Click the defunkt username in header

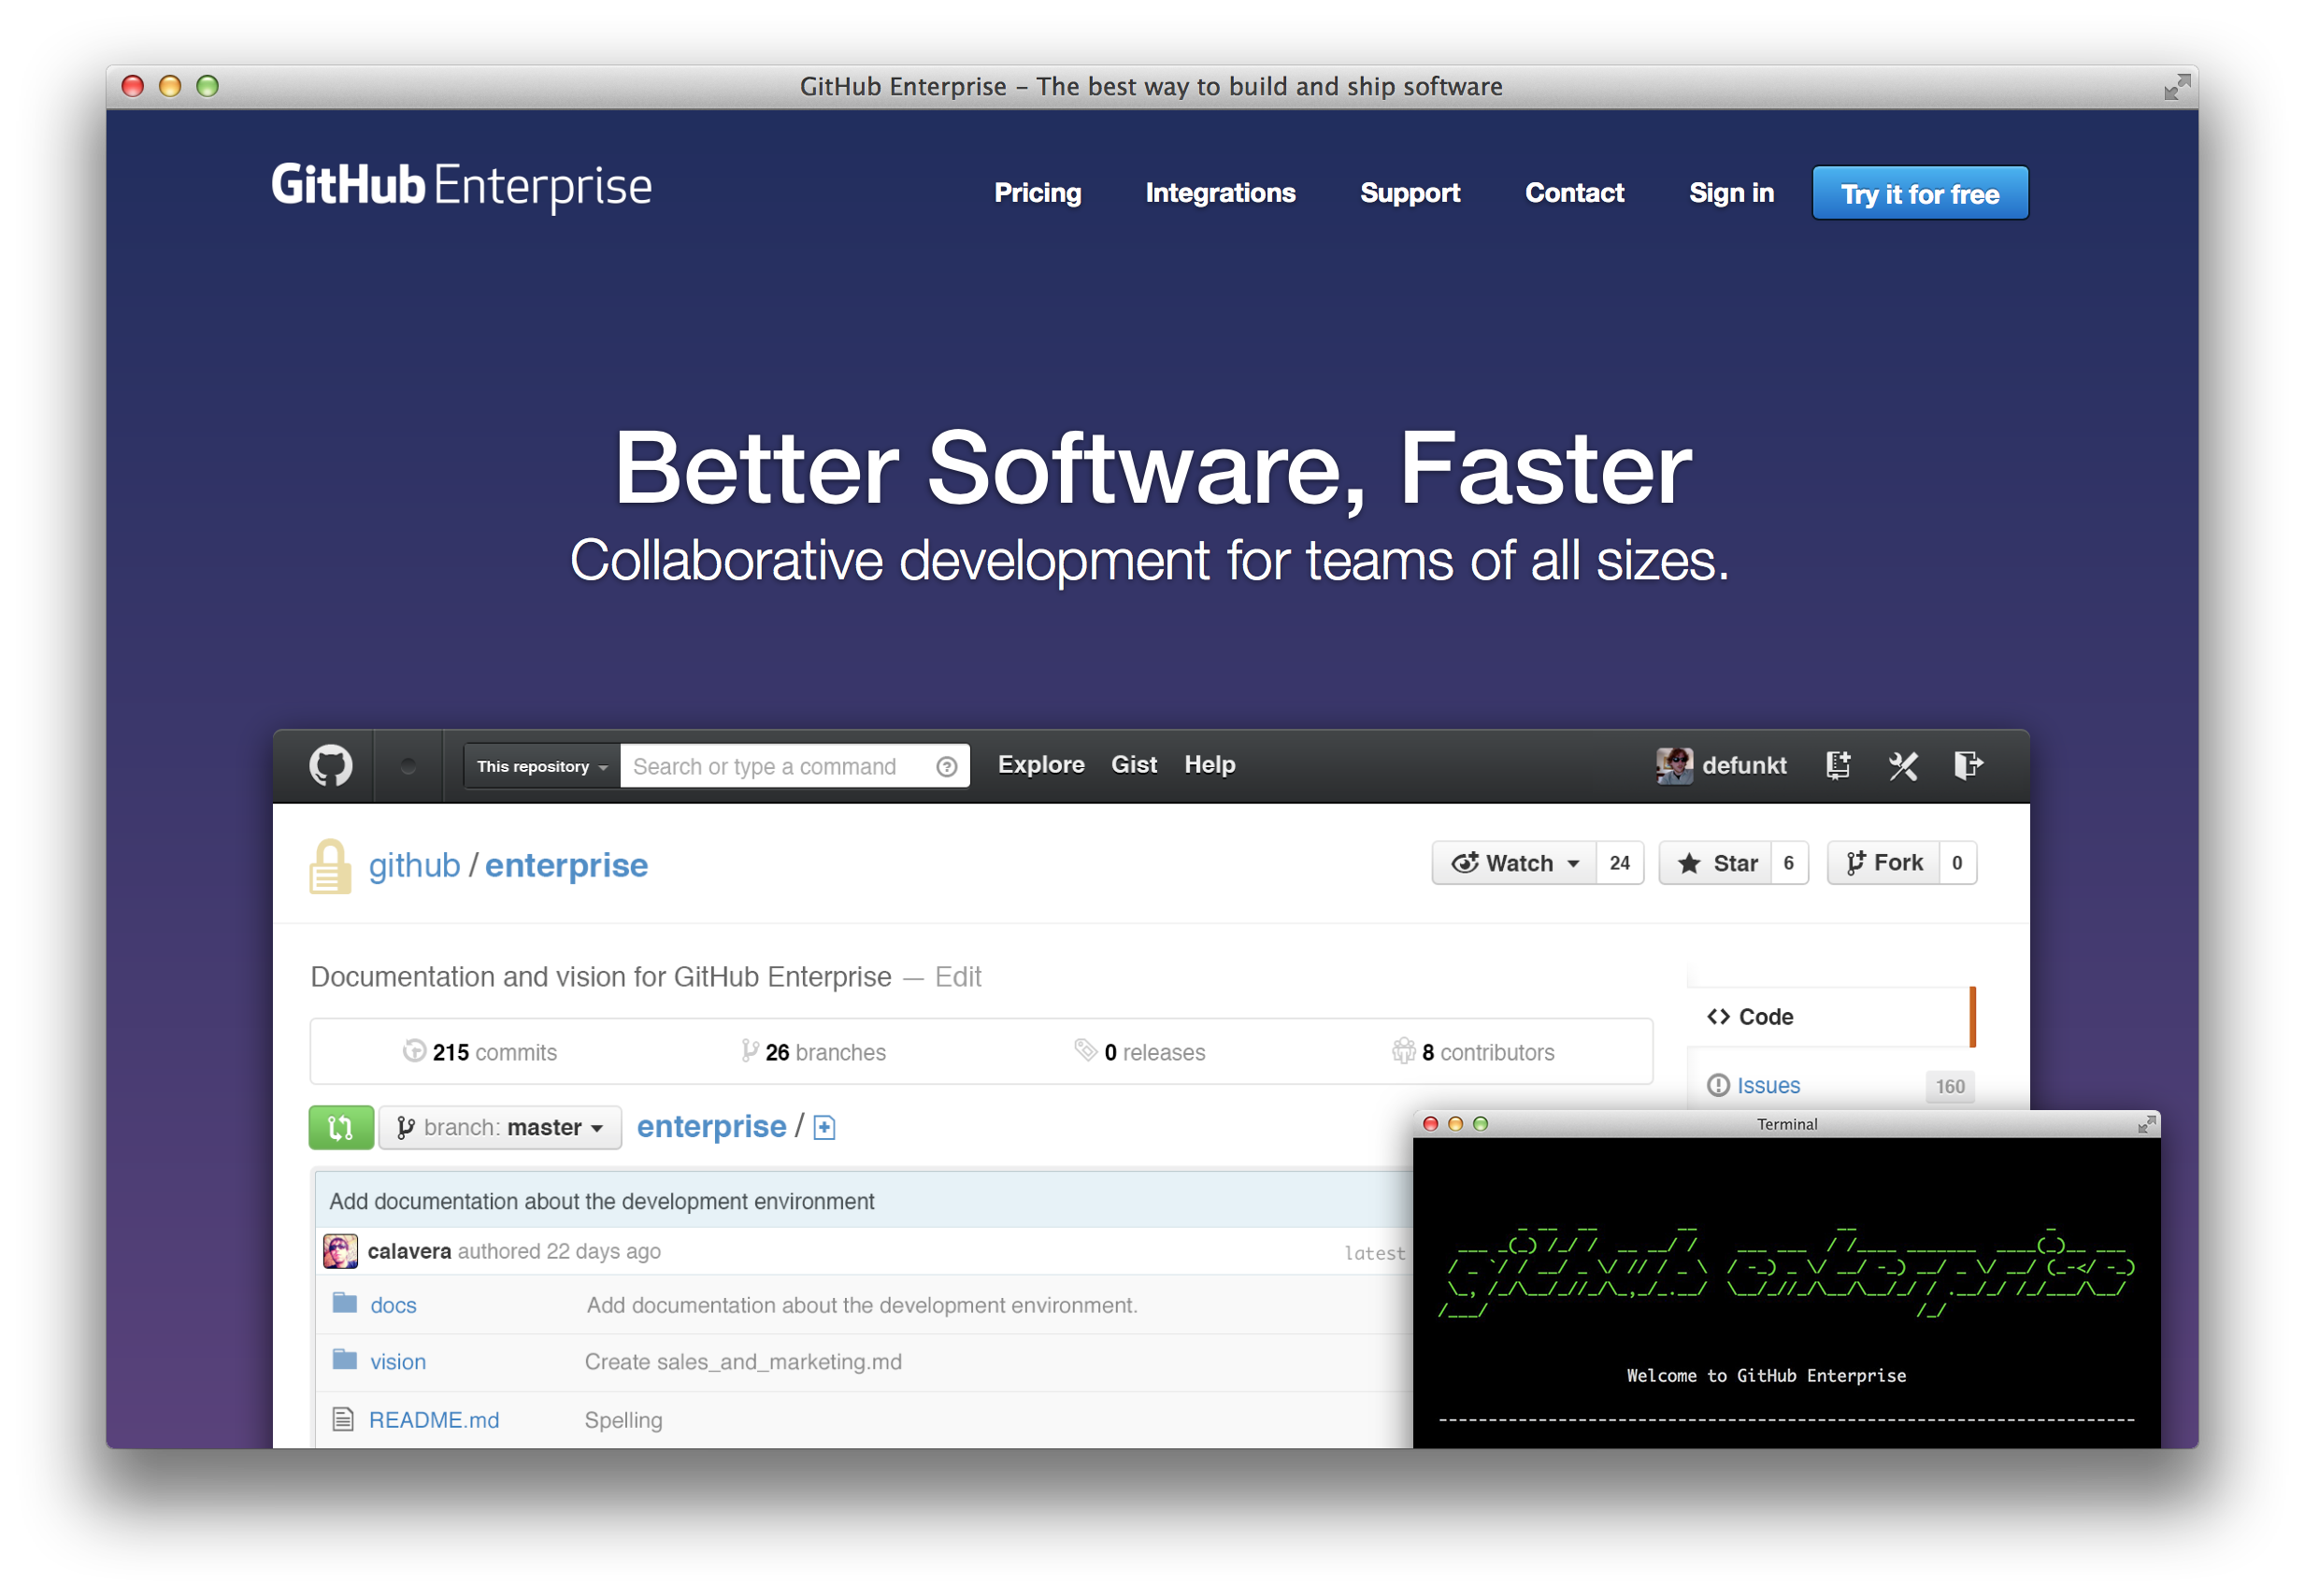(x=1744, y=766)
